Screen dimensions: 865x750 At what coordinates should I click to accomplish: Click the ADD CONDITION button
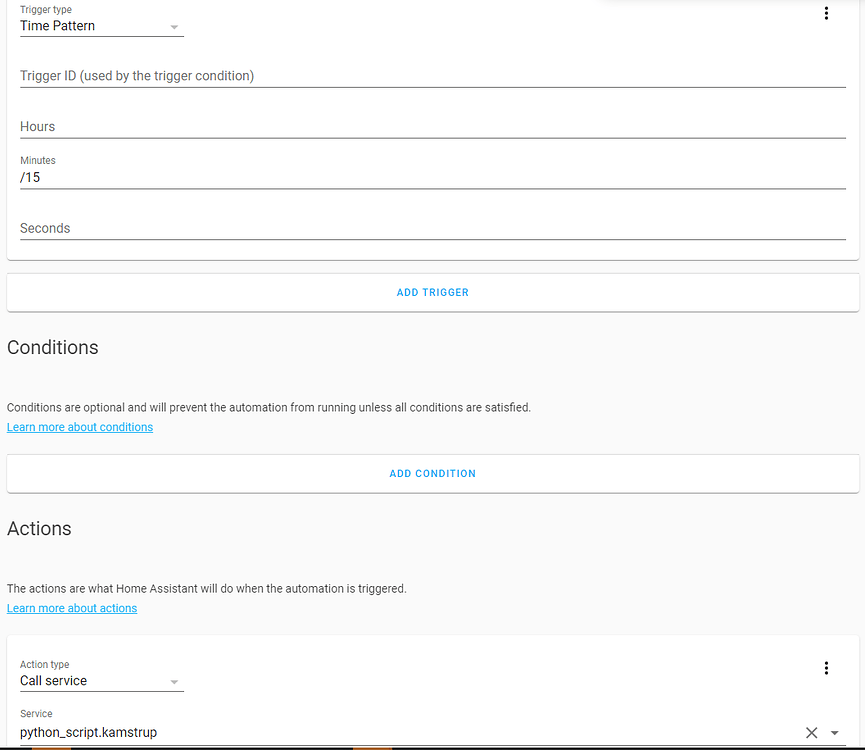pyautogui.click(x=432, y=473)
